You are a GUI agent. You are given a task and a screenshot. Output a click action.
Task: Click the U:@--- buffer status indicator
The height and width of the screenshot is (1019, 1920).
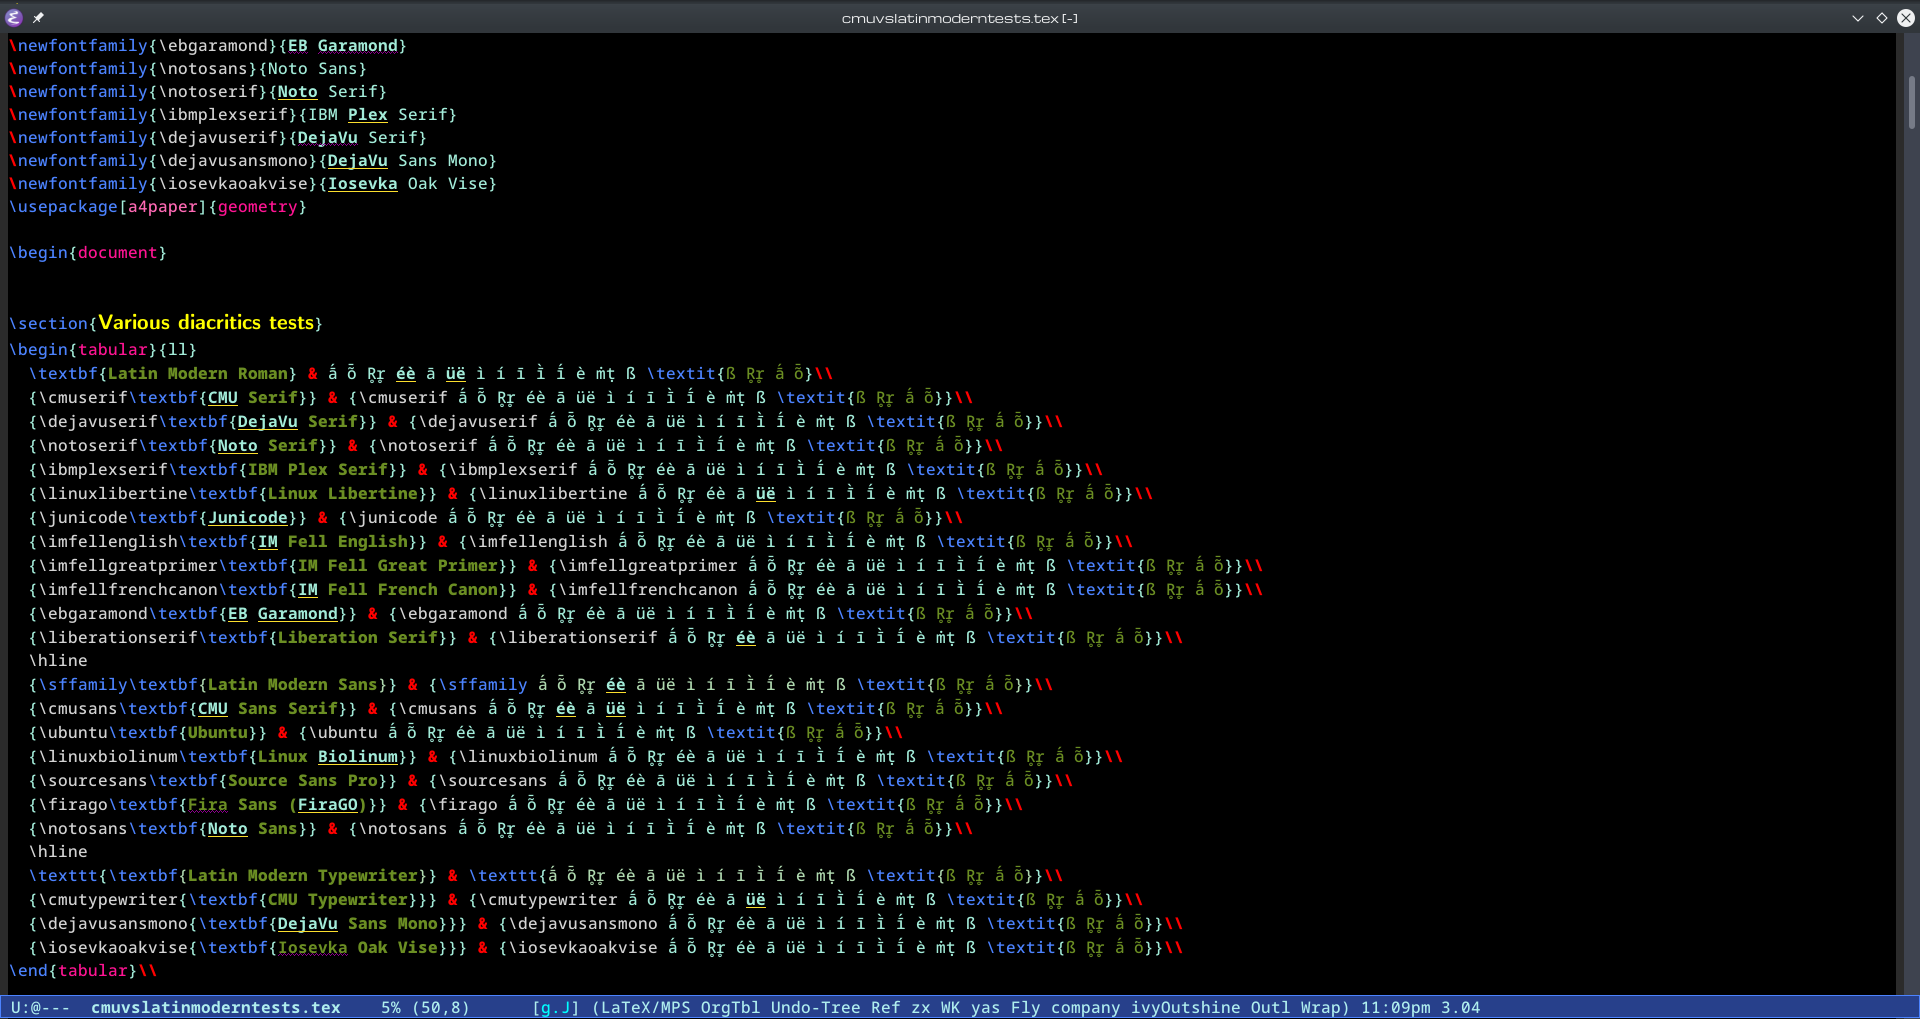pos(40,1007)
